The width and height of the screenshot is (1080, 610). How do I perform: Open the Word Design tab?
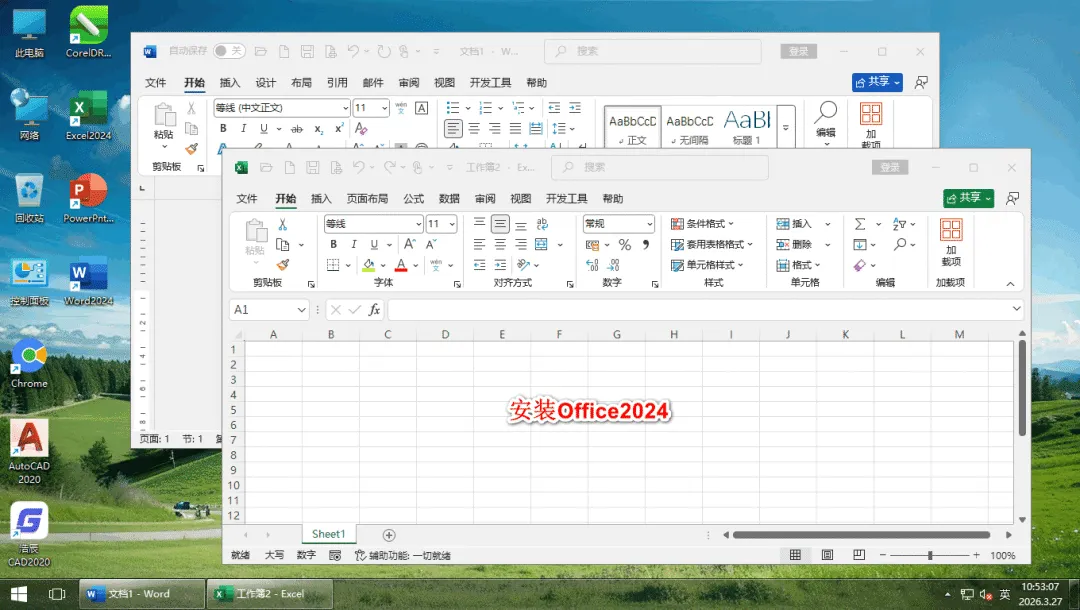tap(266, 83)
